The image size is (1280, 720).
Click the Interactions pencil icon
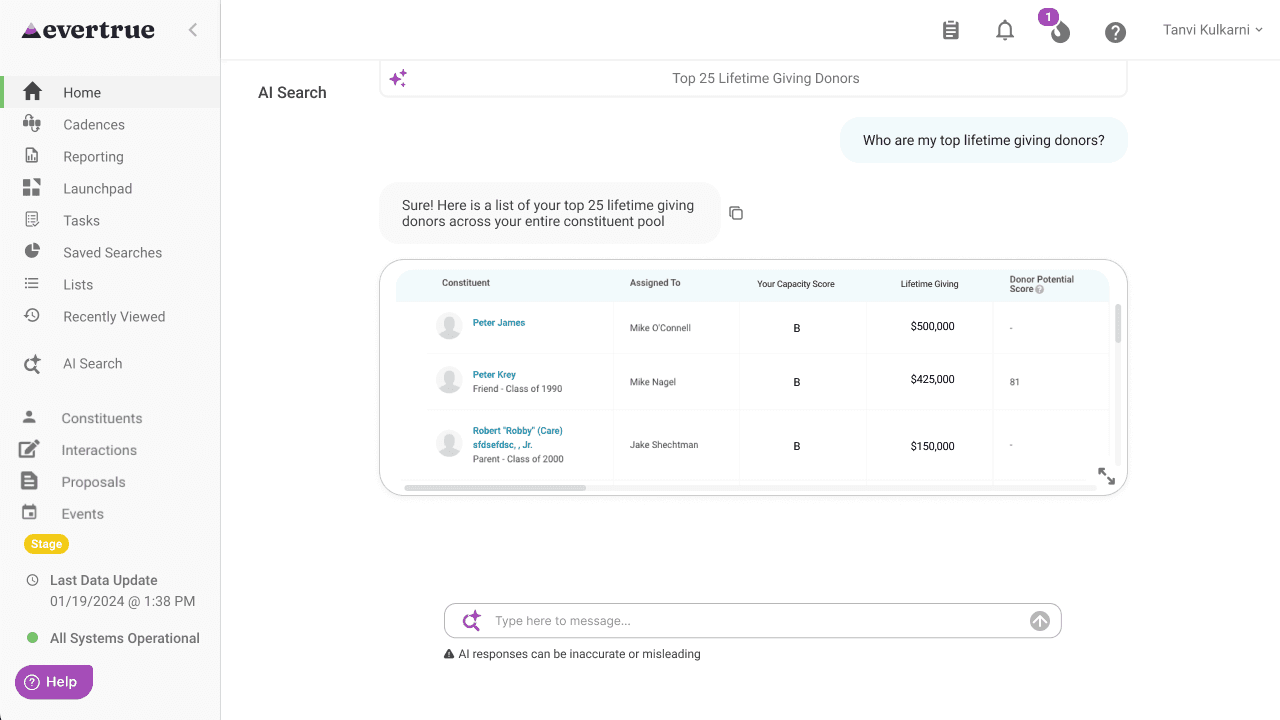30,449
